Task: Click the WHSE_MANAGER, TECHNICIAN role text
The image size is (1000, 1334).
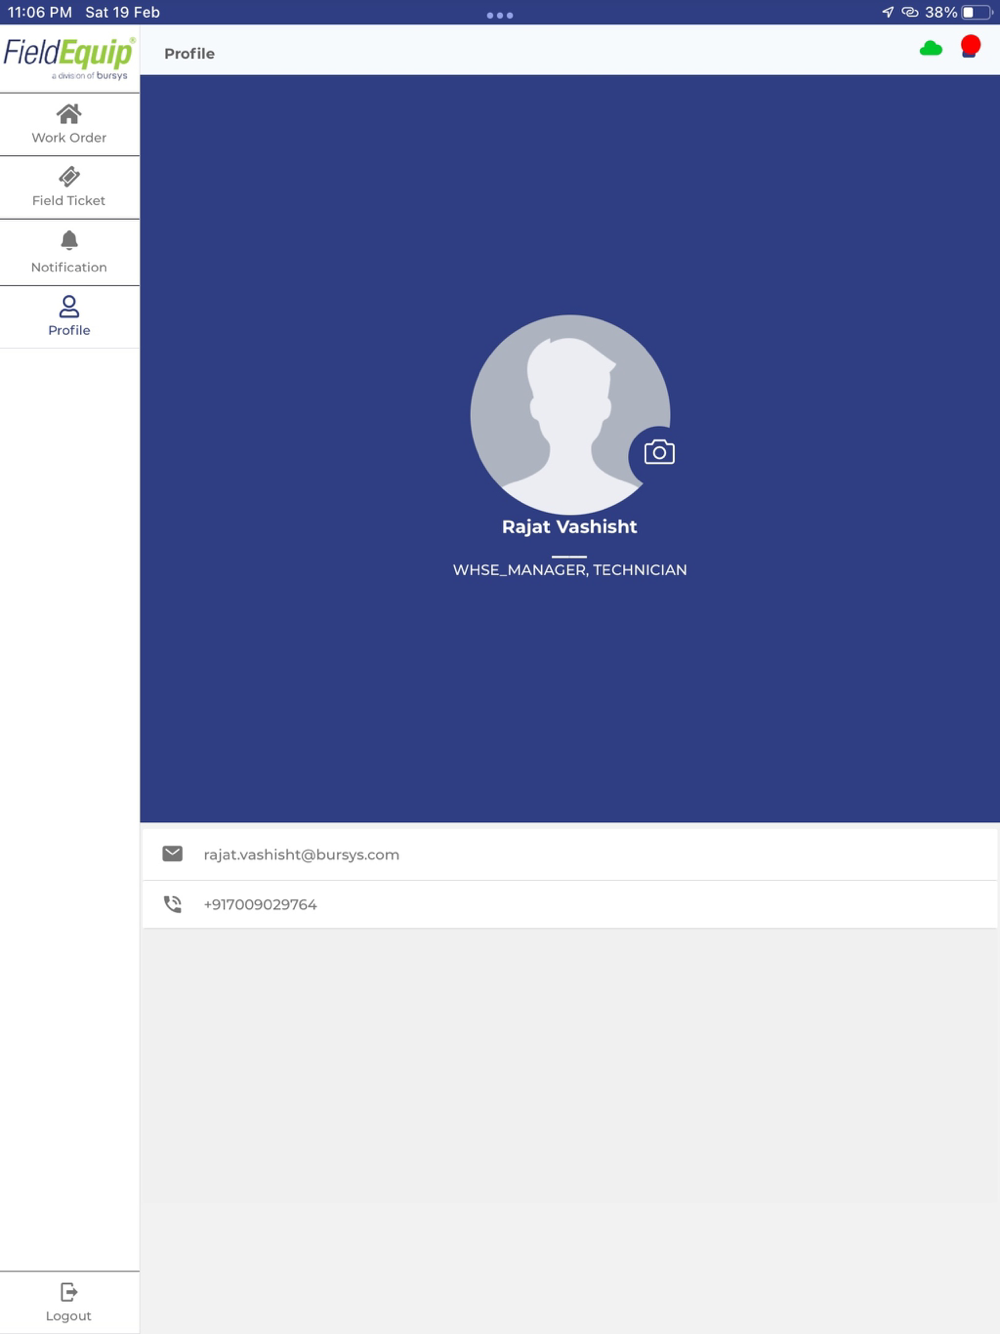Action: pos(570,570)
